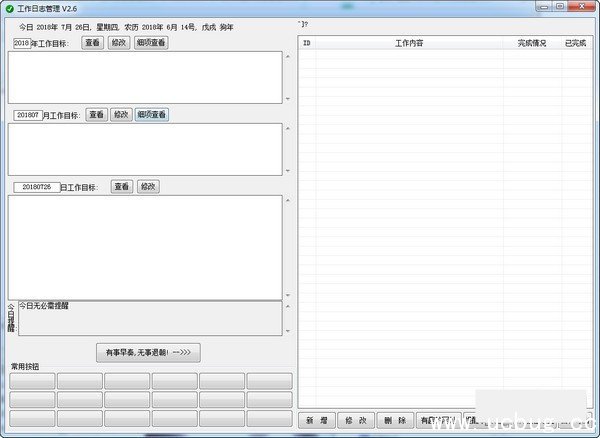Image resolution: width=600 pixels, height=438 pixels.
Task: Click 查看 button for daily work goal
Action: tap(122, 187)
